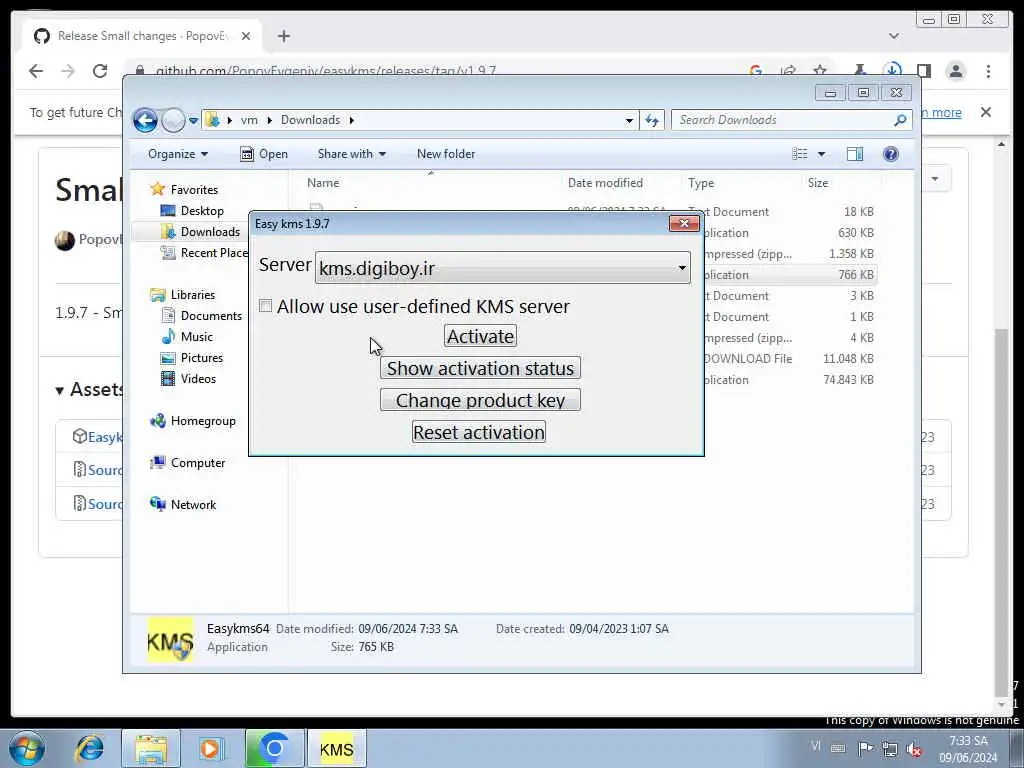1024x768 pixels.
Task: Dismiss the Chrome infobar with X
Action: [x=985, y=112]
